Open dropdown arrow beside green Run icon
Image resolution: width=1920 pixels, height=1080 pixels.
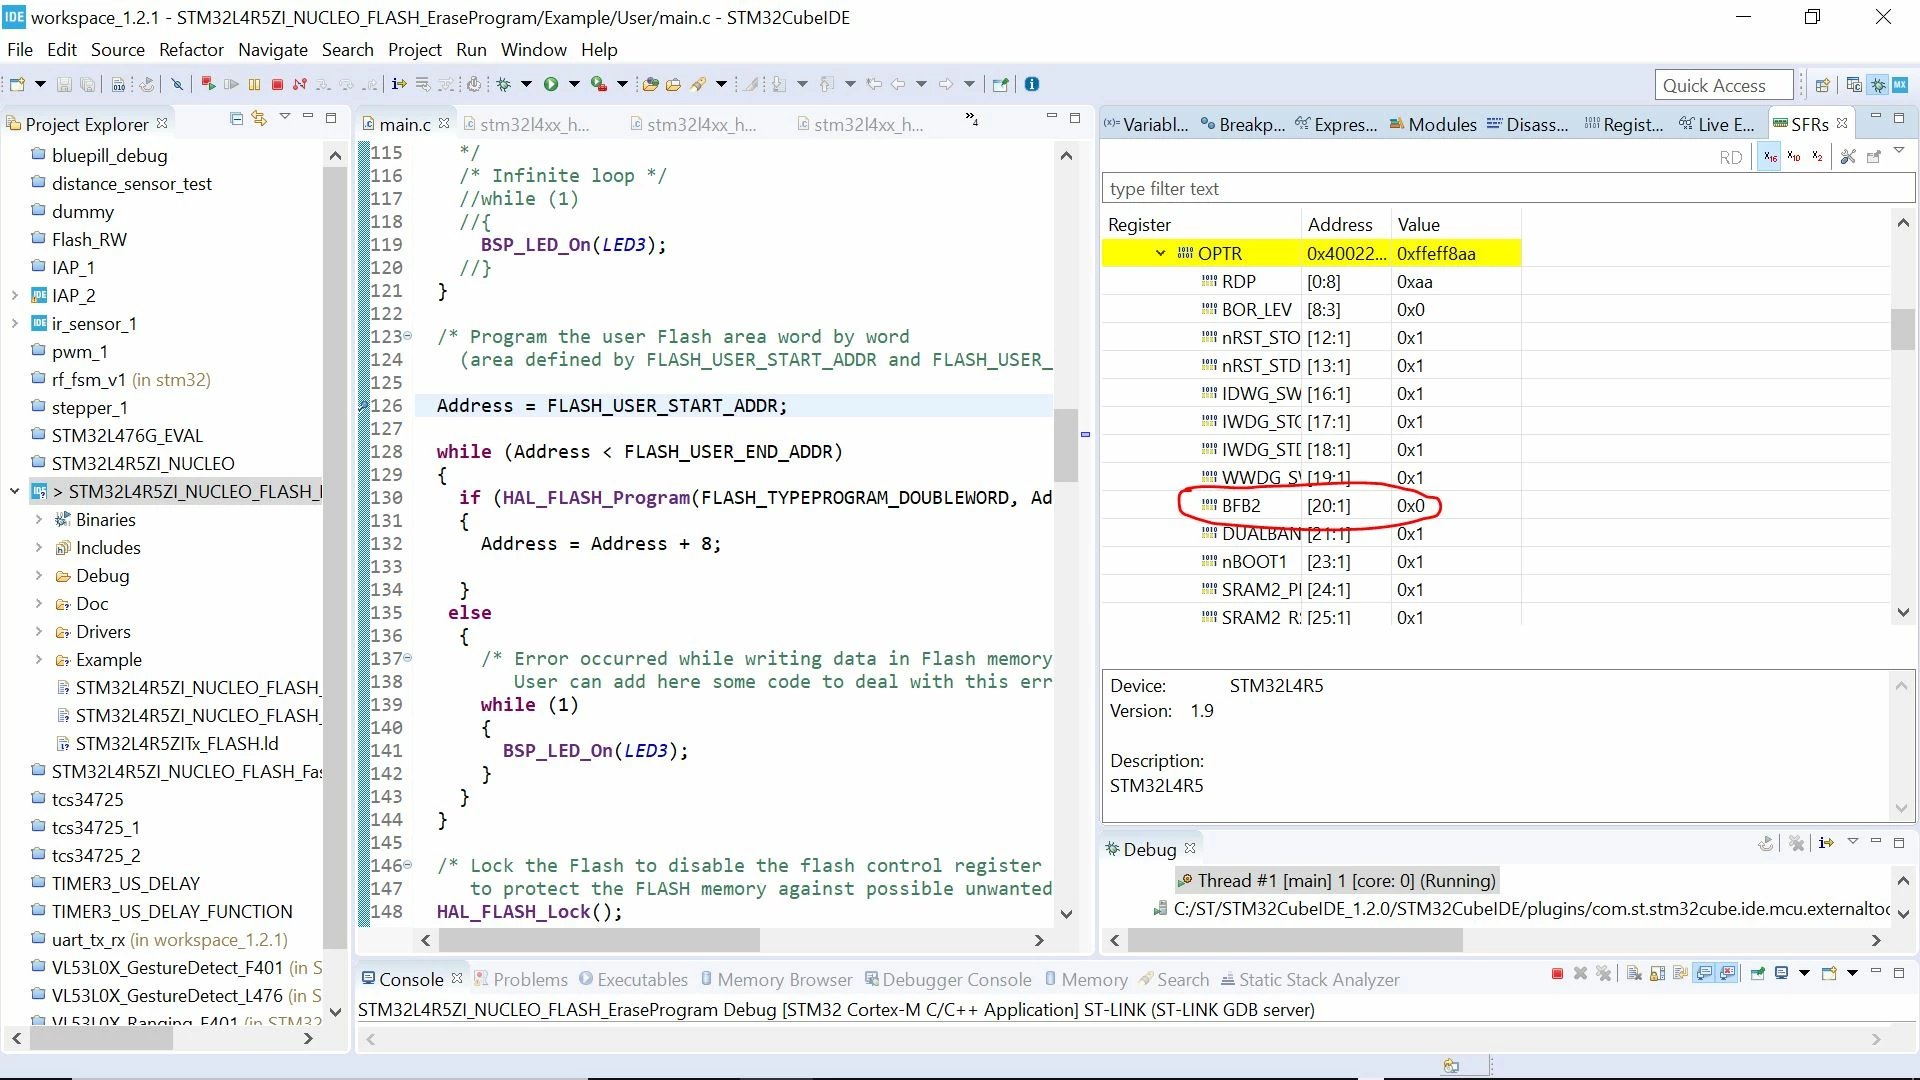click(574, 85)
